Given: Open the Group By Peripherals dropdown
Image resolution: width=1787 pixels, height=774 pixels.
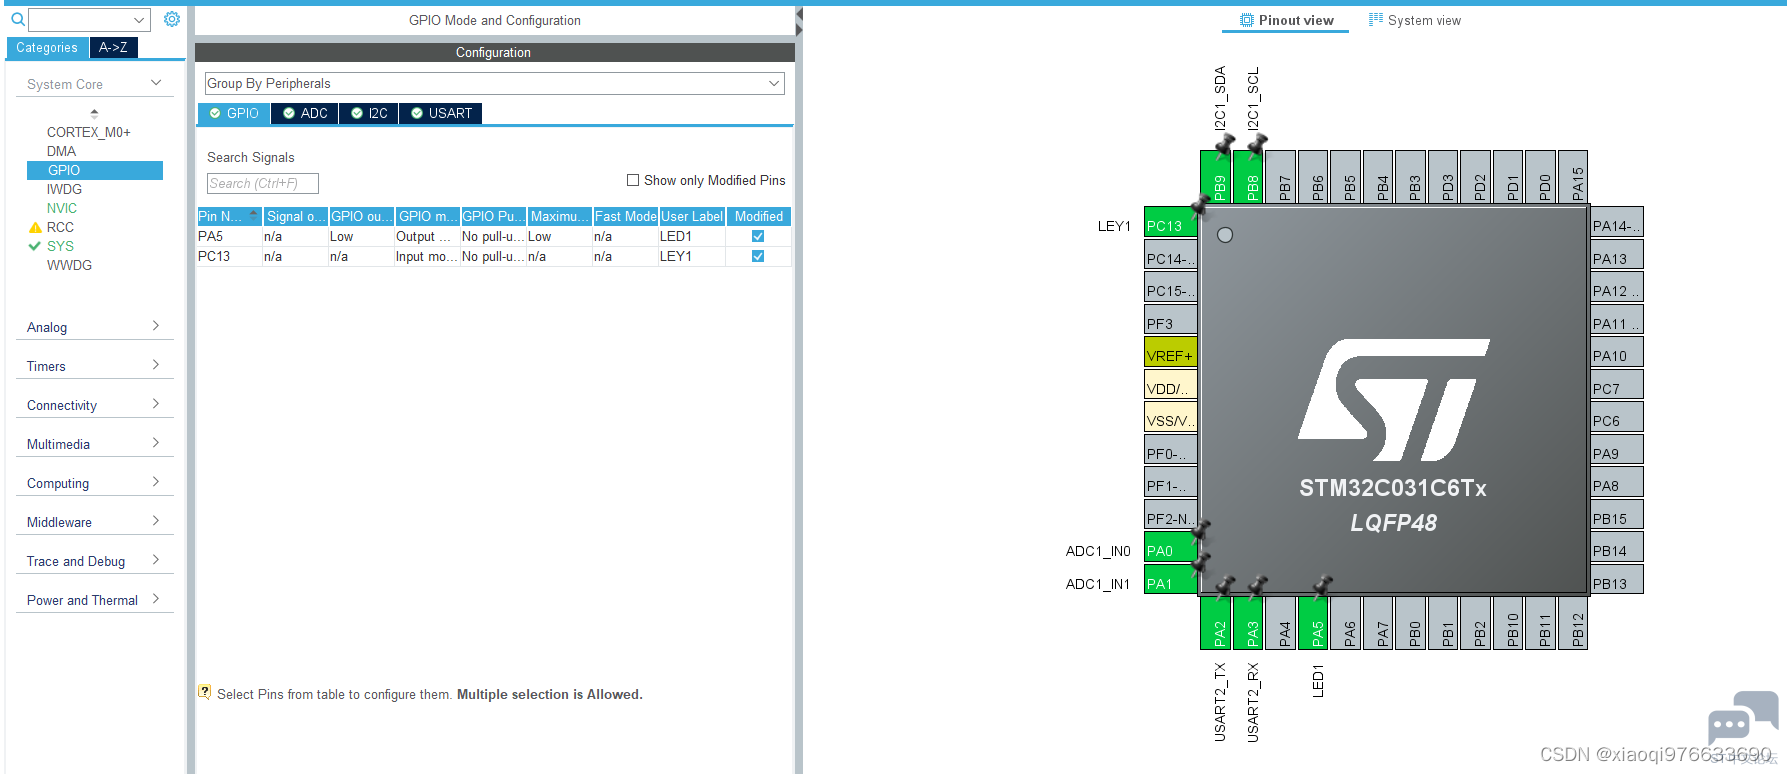Looking at the screenshot, I should [494, 83].
